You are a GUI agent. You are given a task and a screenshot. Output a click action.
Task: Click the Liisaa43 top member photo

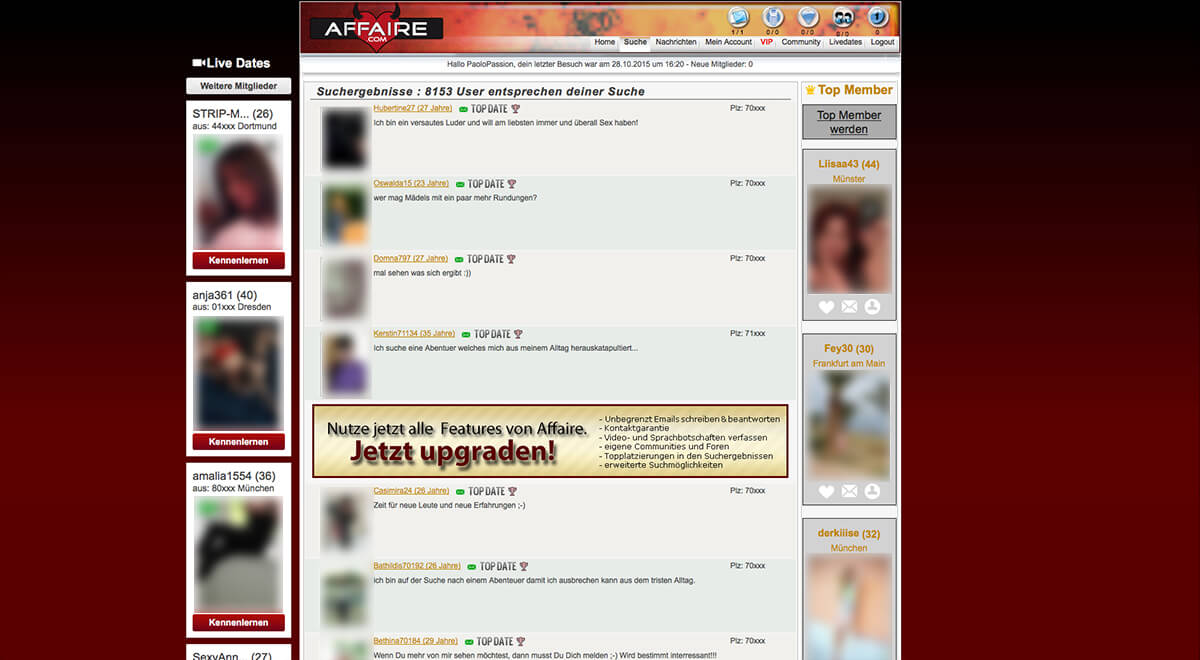click(849, 238)
